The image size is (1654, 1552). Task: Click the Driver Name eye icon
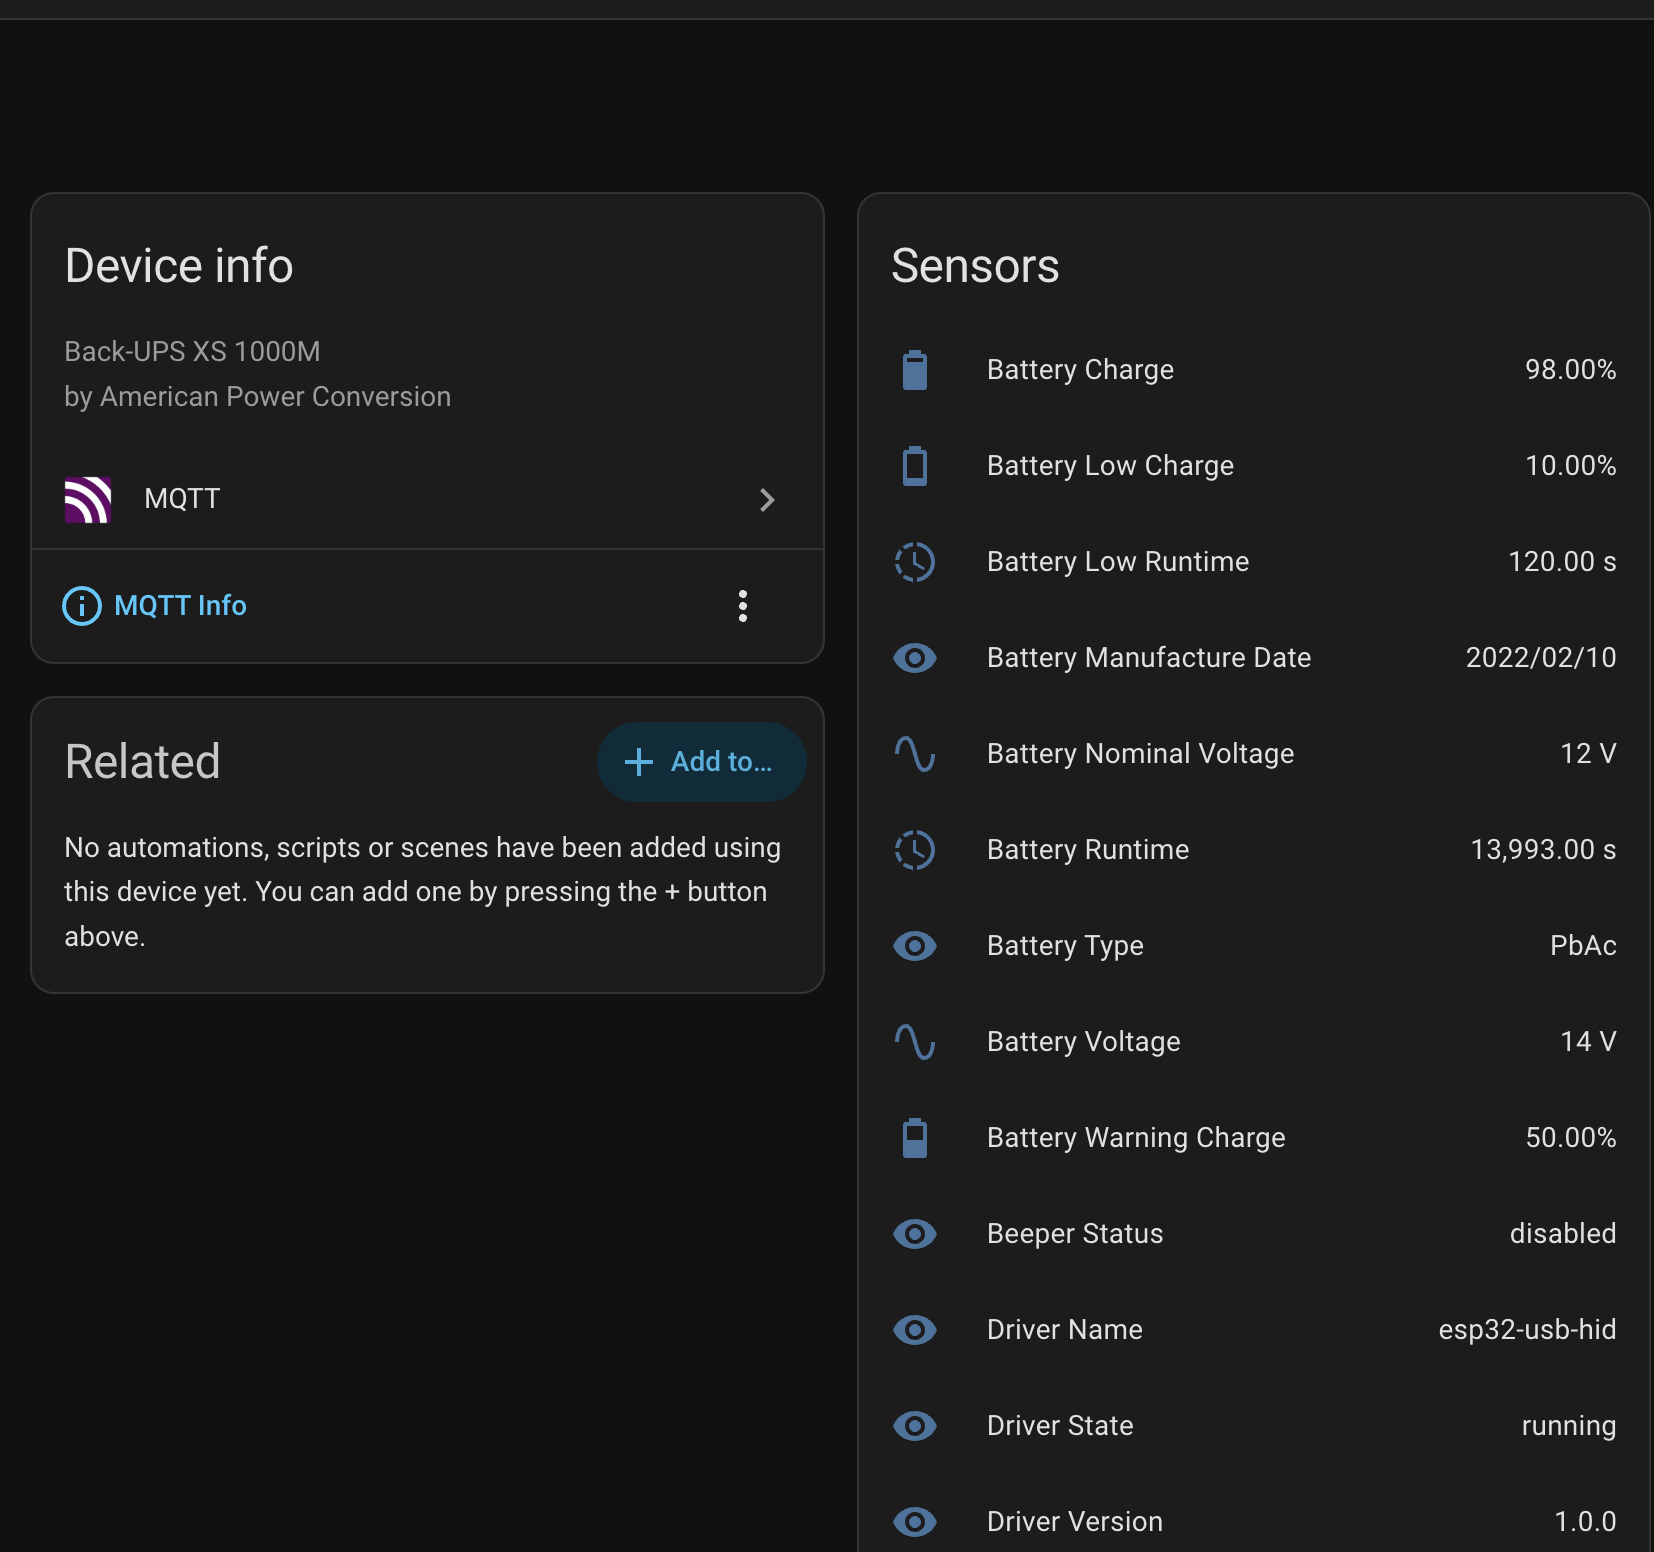[x=915, y=1330]
